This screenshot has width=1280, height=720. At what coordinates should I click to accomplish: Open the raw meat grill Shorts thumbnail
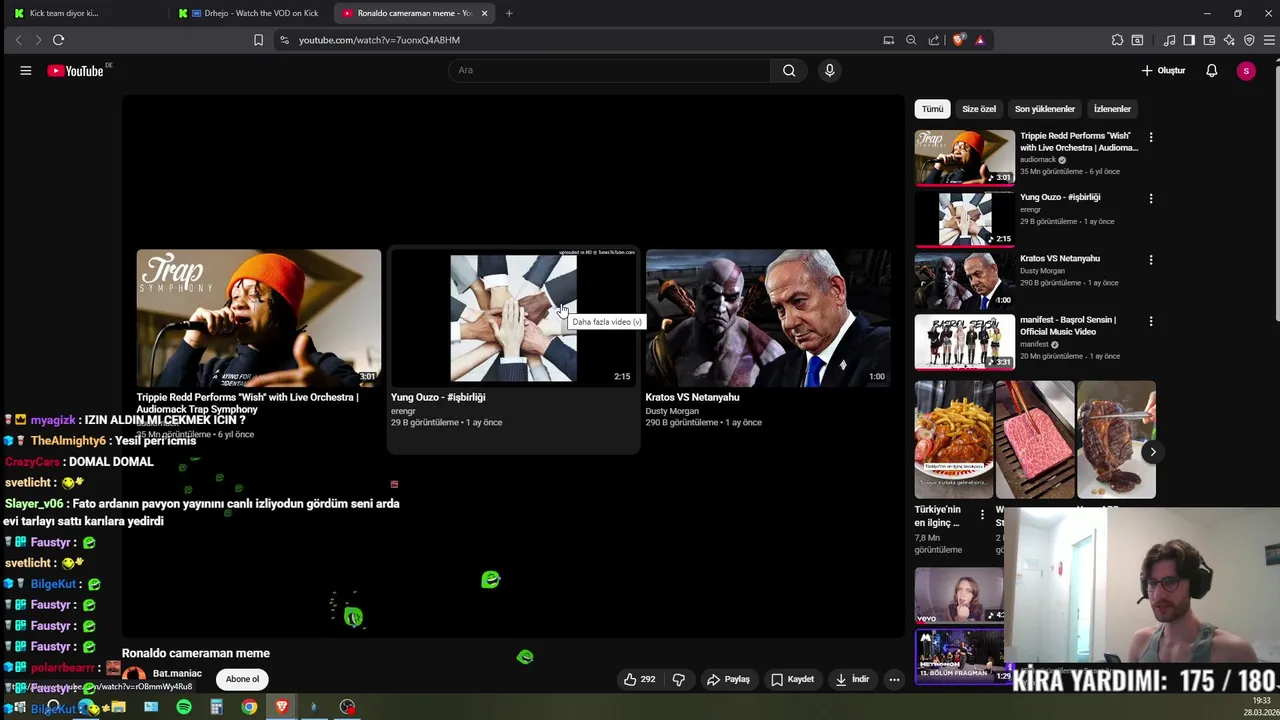[x=1035, y=439]
